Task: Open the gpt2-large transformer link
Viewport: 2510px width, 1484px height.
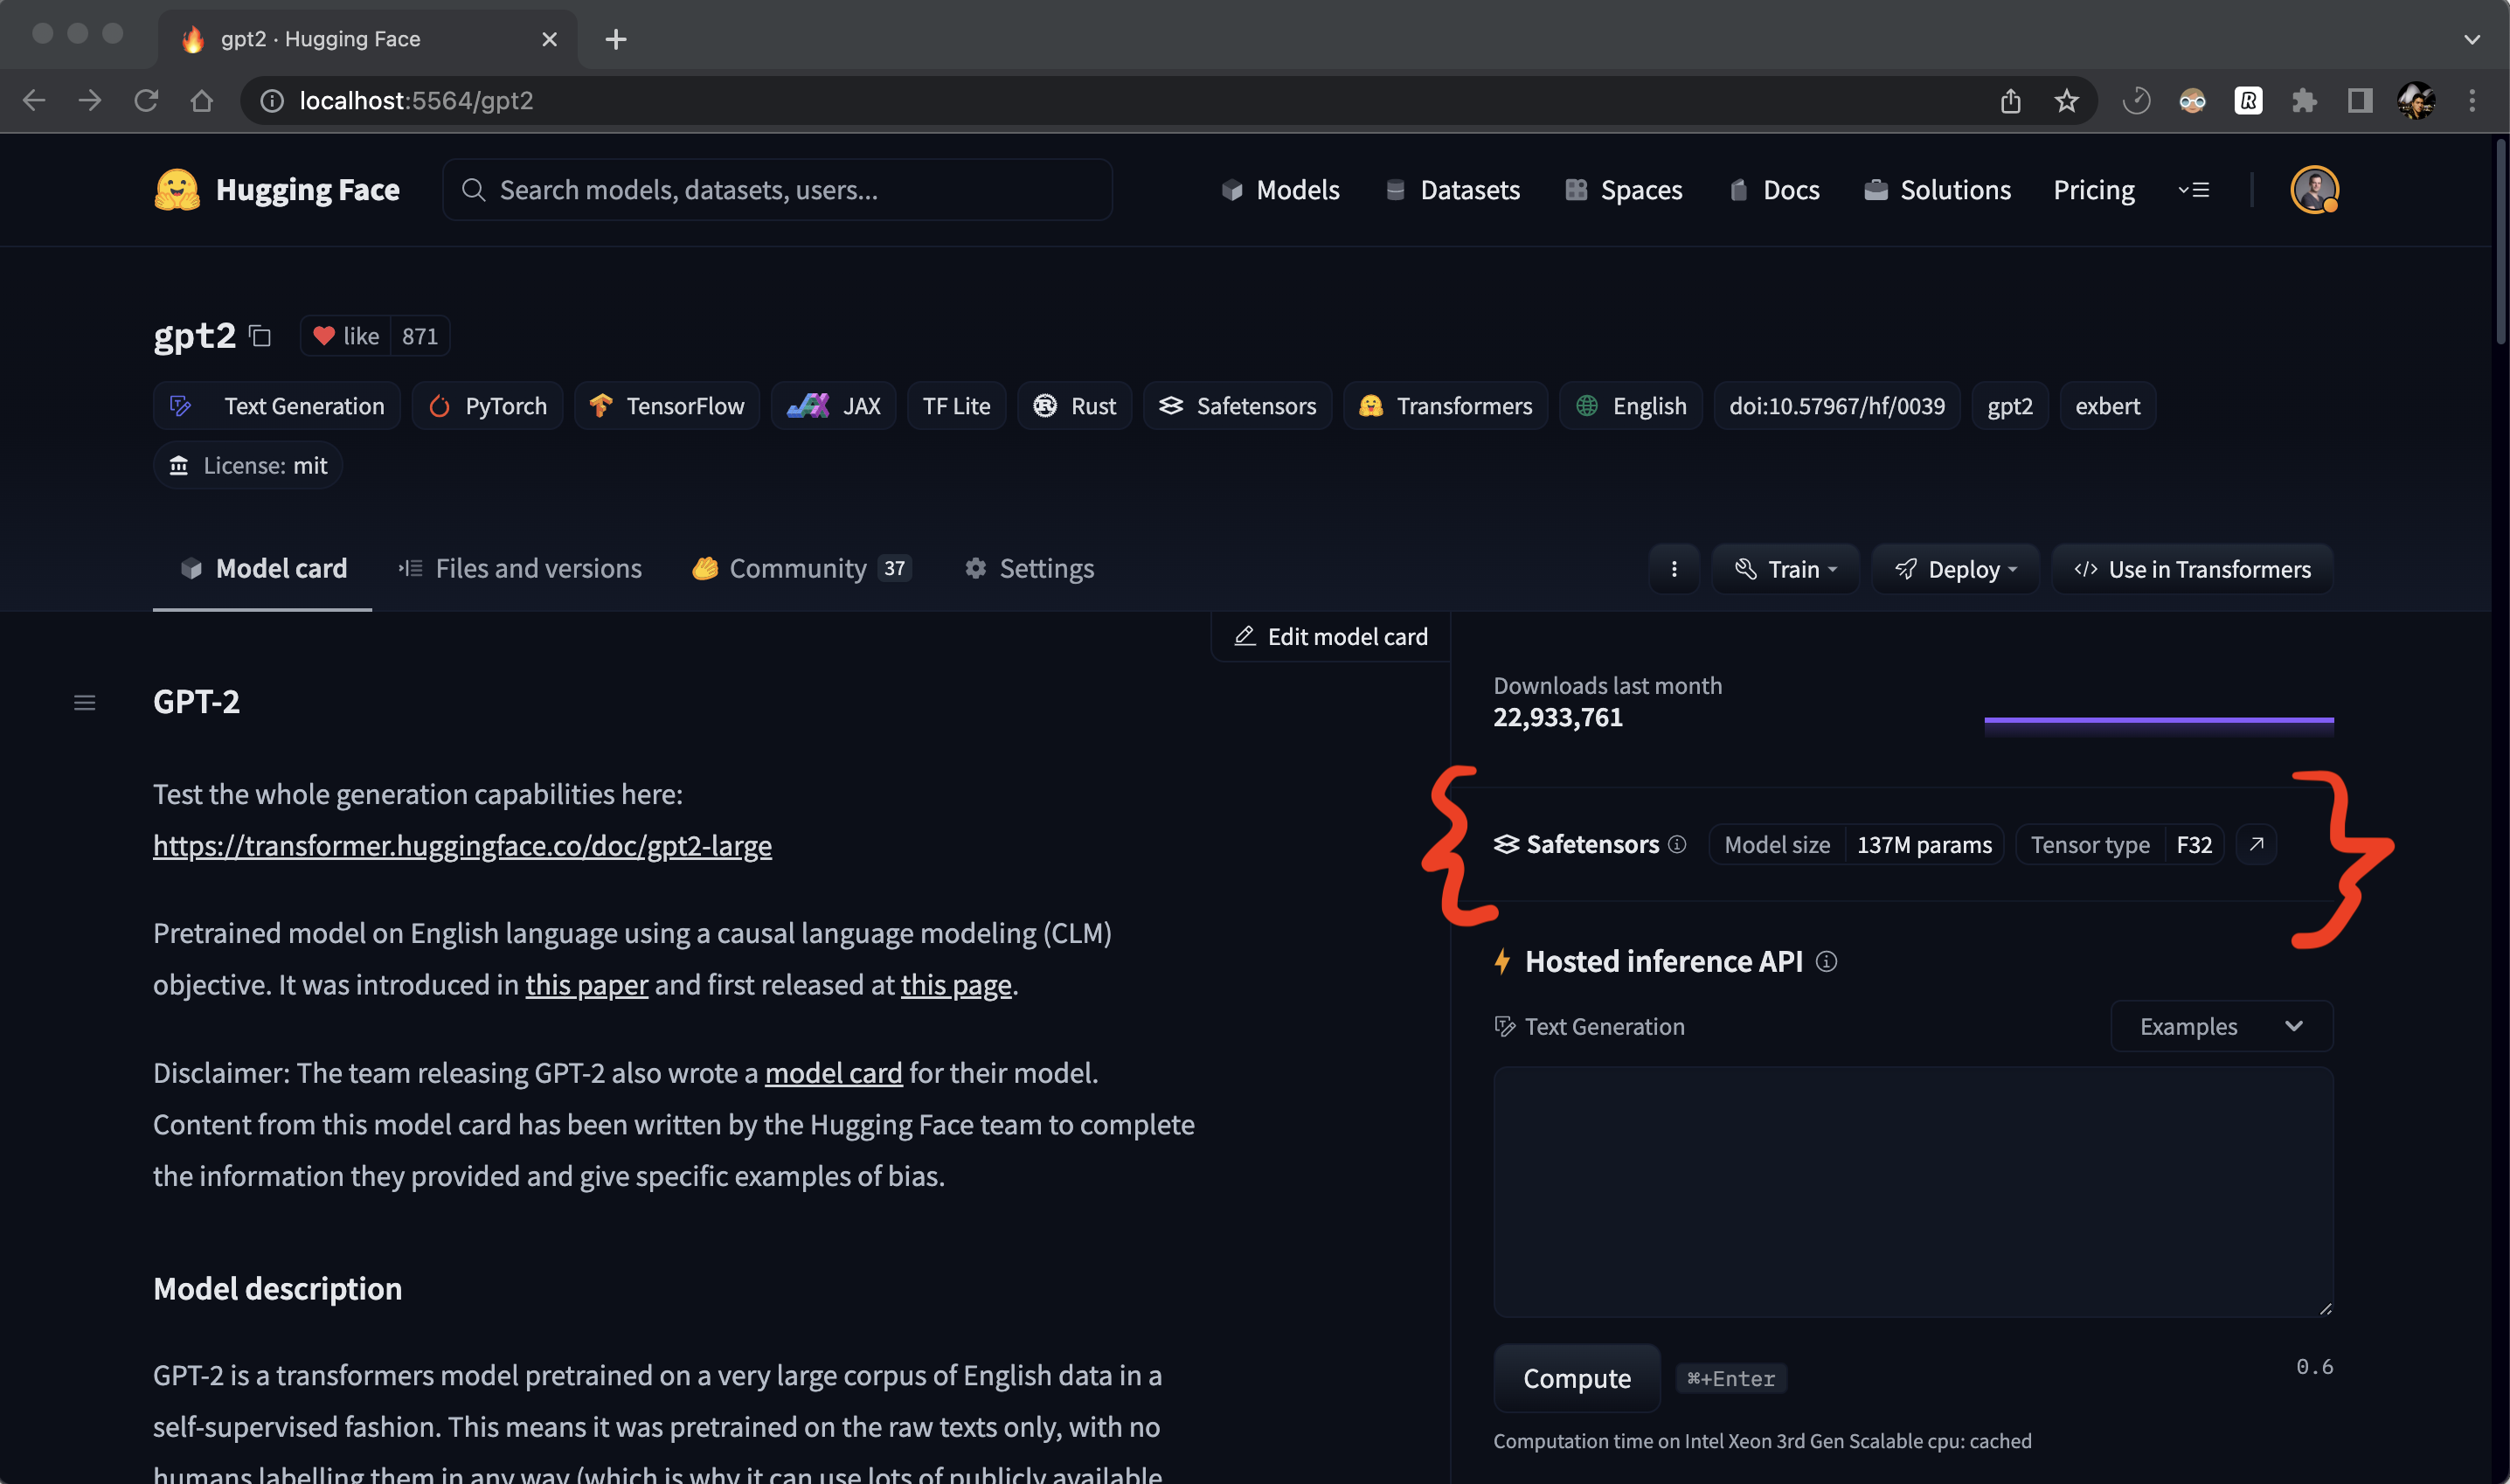Action: (462, 846)
